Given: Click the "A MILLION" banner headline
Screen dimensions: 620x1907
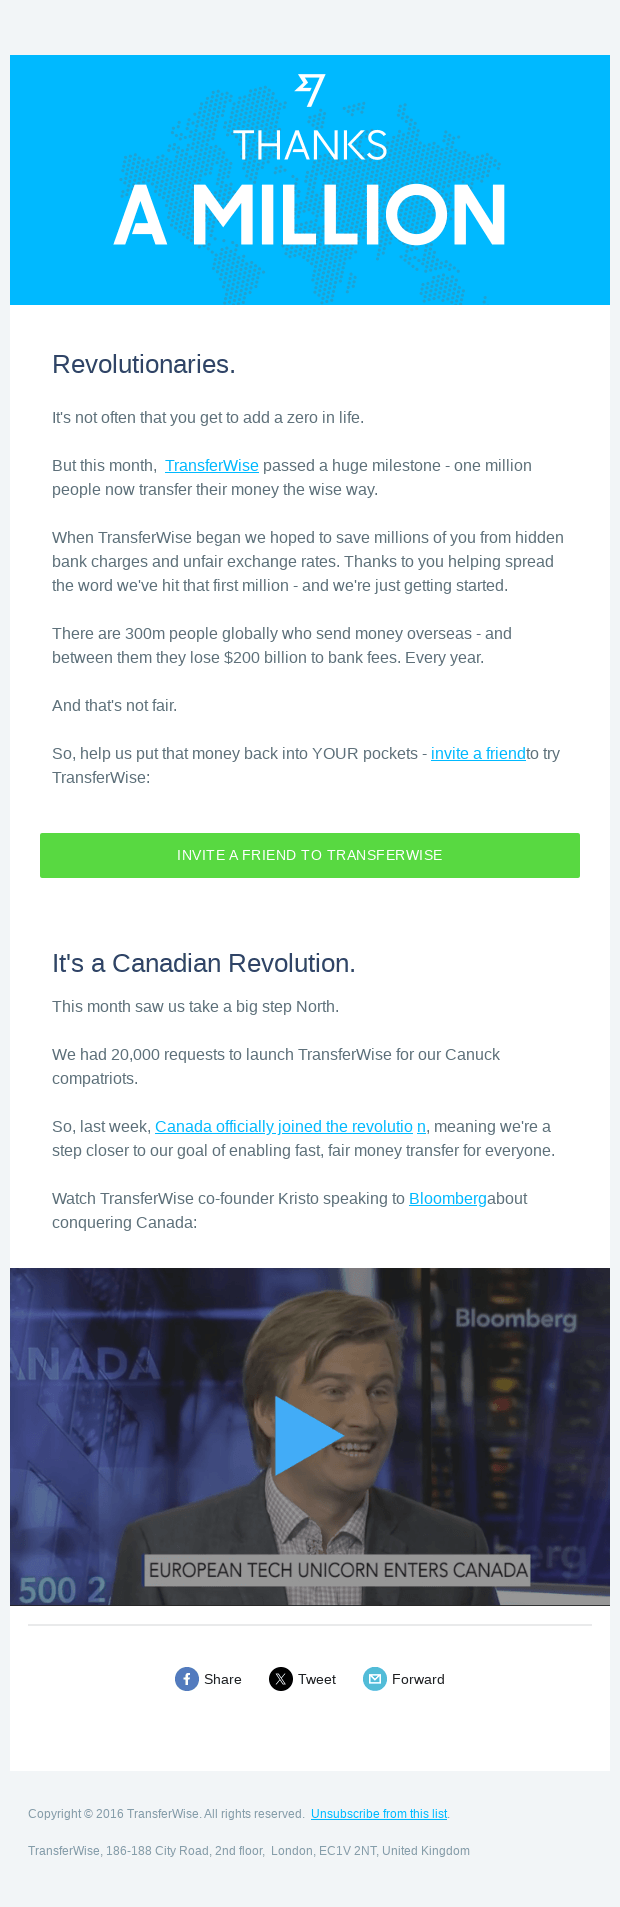Looking at the screenshot, I should click(x=310, y=215).
